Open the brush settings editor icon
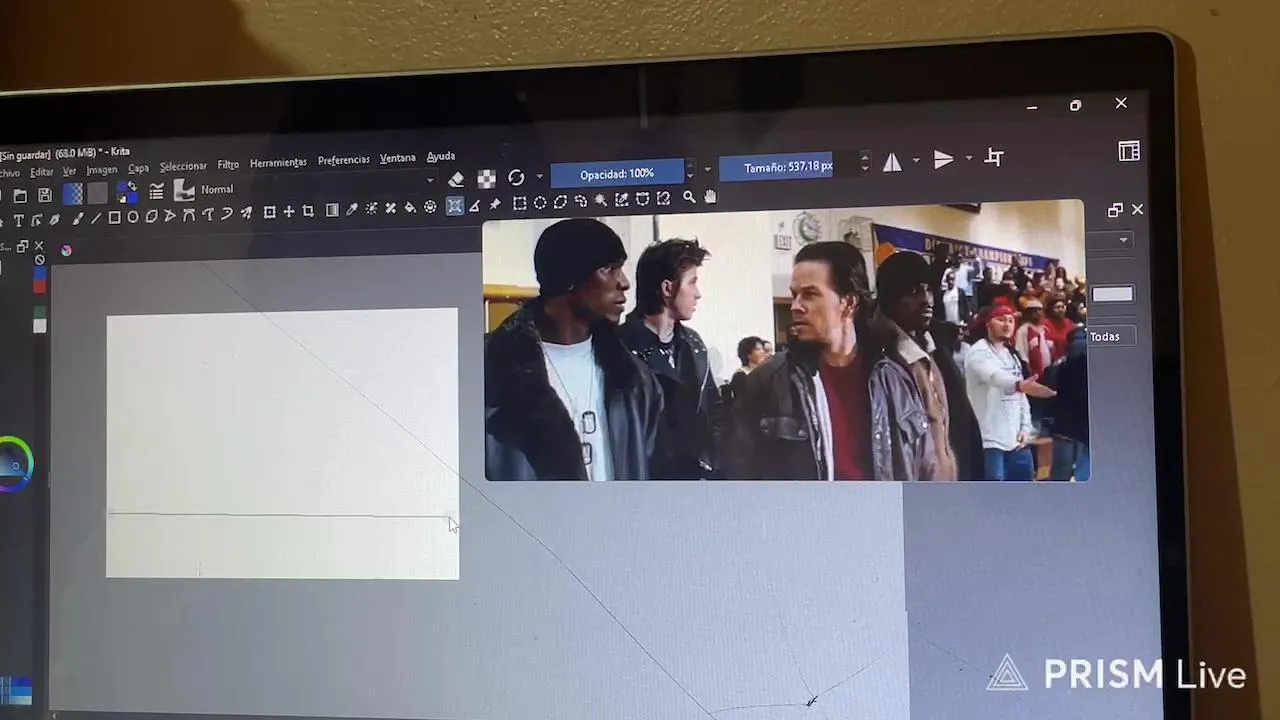The image size is (1280, 720). coord(157,191)
